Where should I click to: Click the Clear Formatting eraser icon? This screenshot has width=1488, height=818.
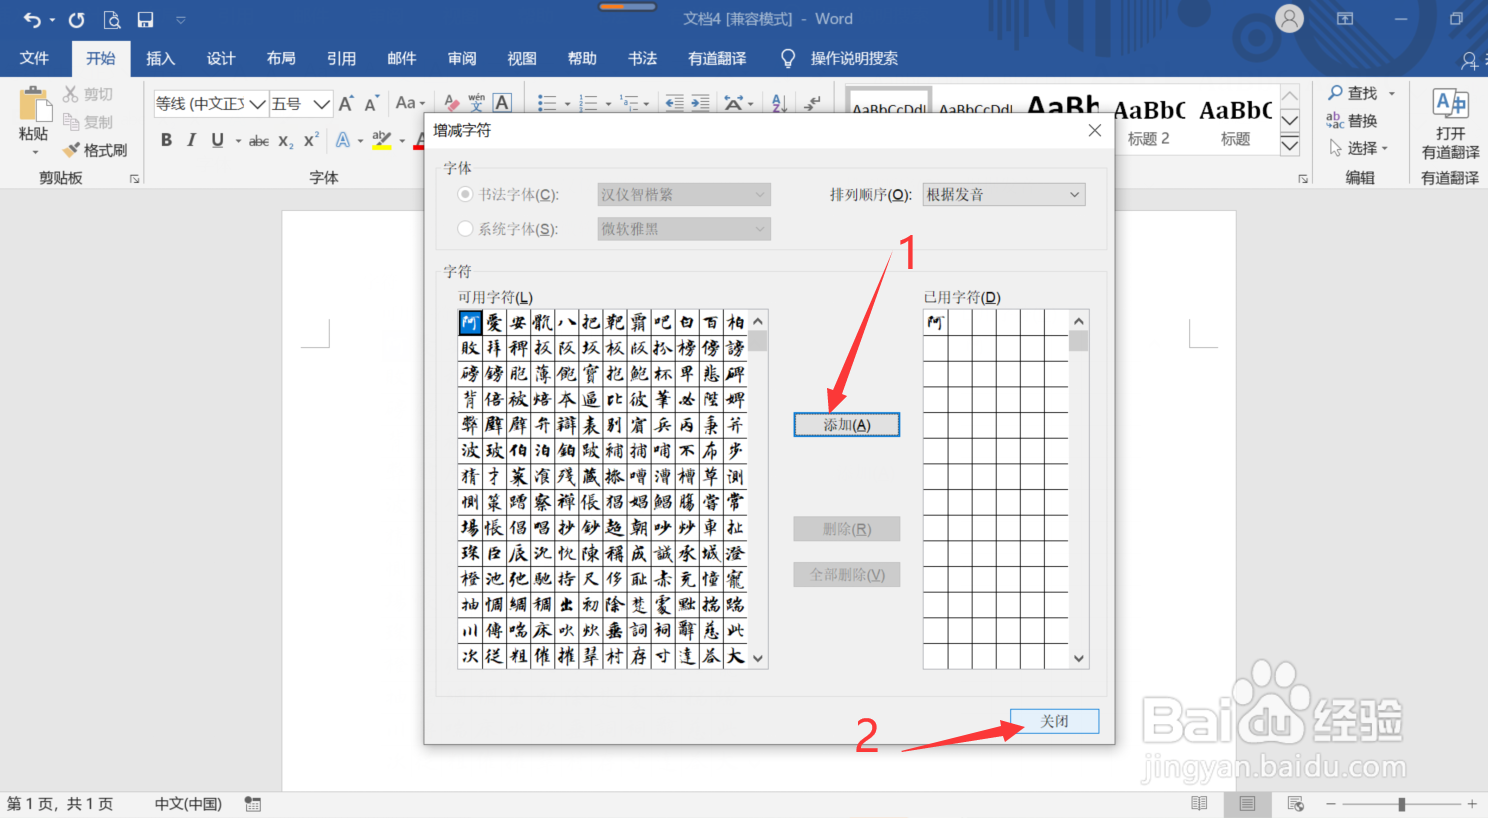[451, 103]
